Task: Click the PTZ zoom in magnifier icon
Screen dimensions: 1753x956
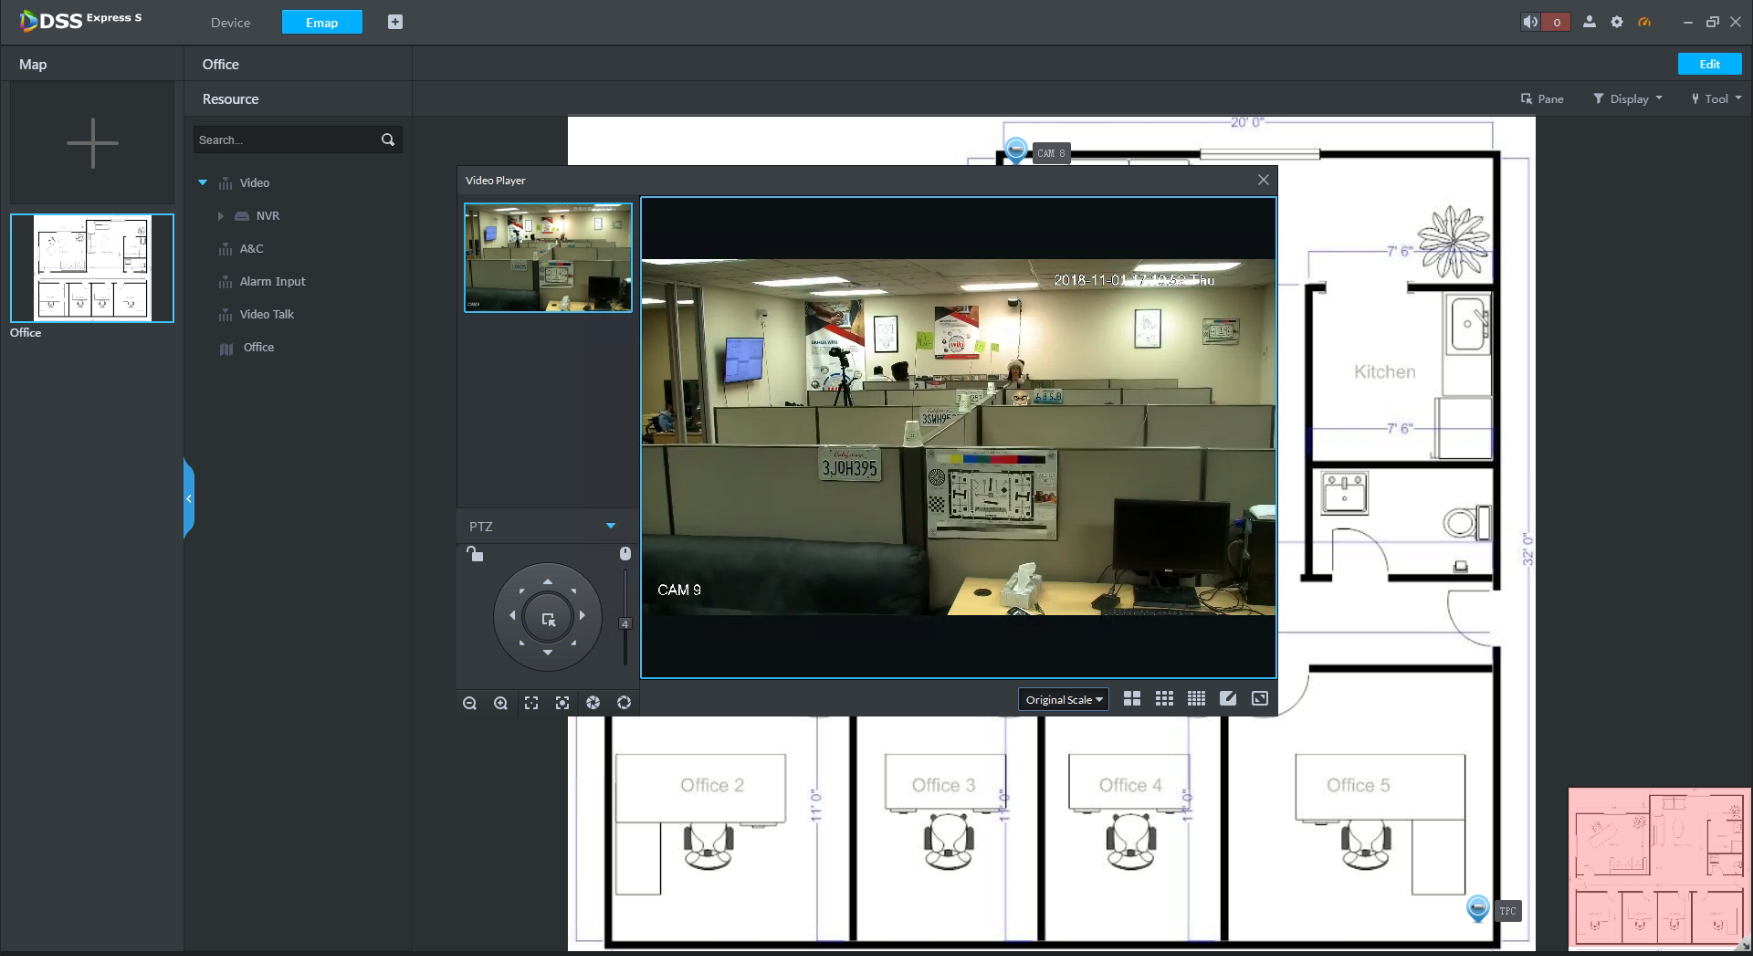Action: (500, 703)
